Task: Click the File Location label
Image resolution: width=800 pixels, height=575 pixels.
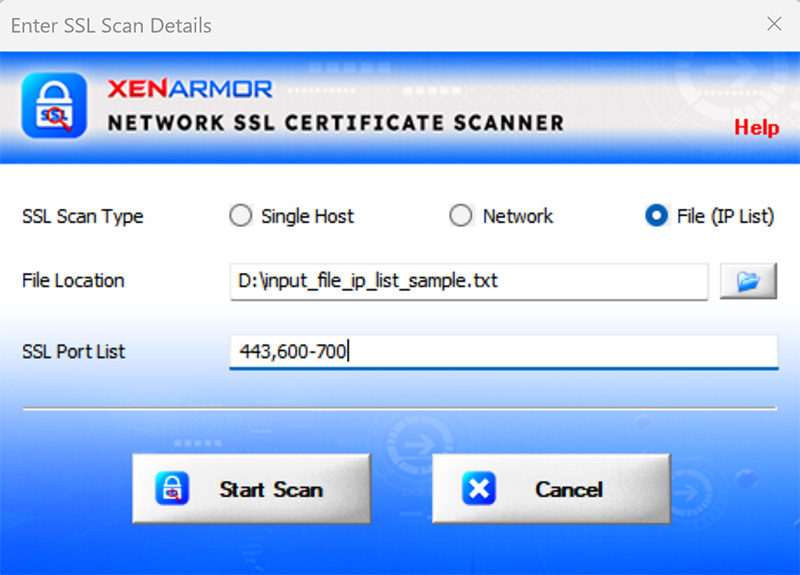Action: 73,281
